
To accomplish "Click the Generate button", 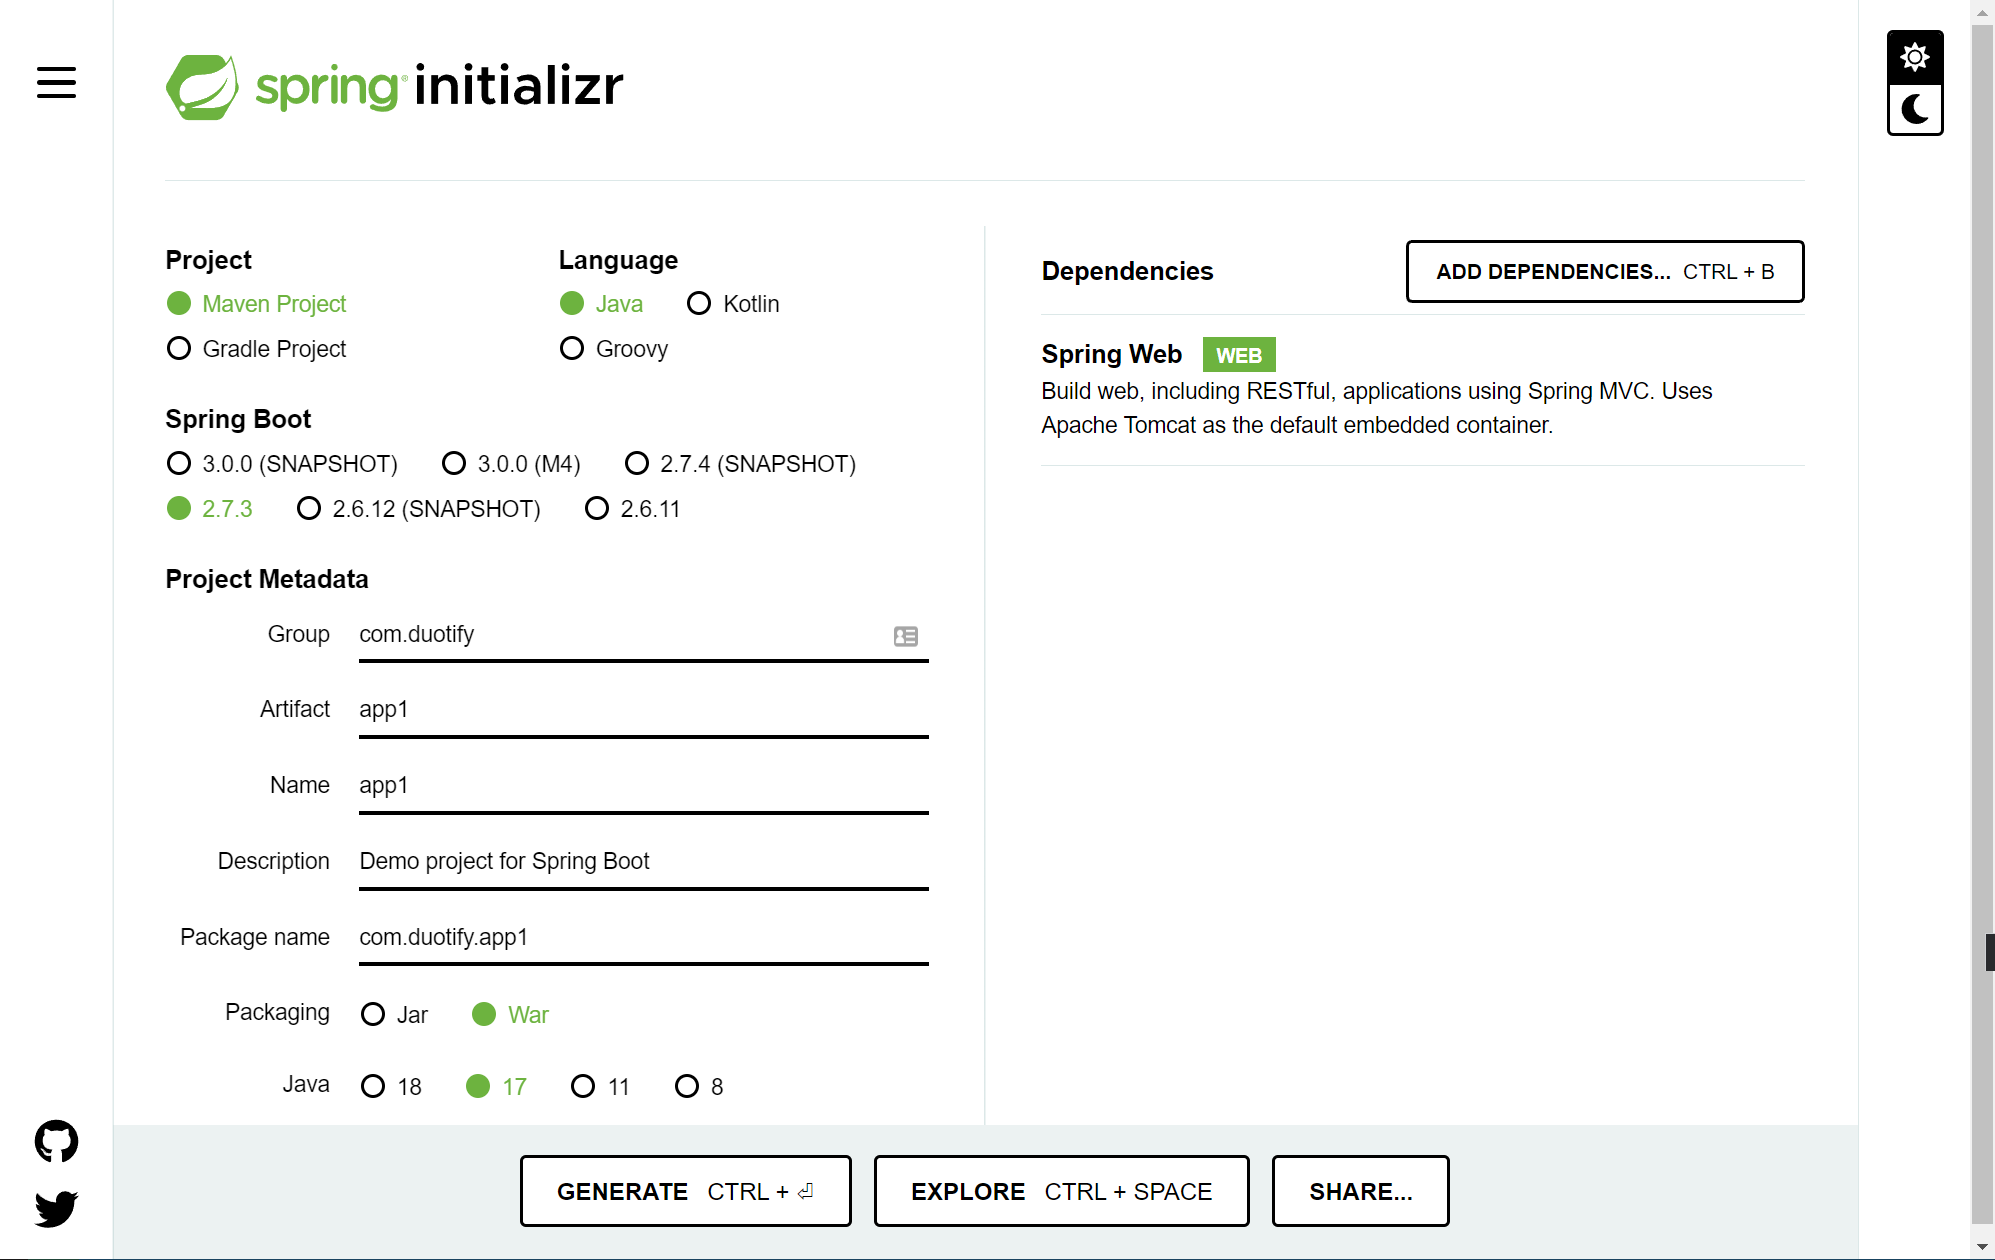I will point(685,1191).
